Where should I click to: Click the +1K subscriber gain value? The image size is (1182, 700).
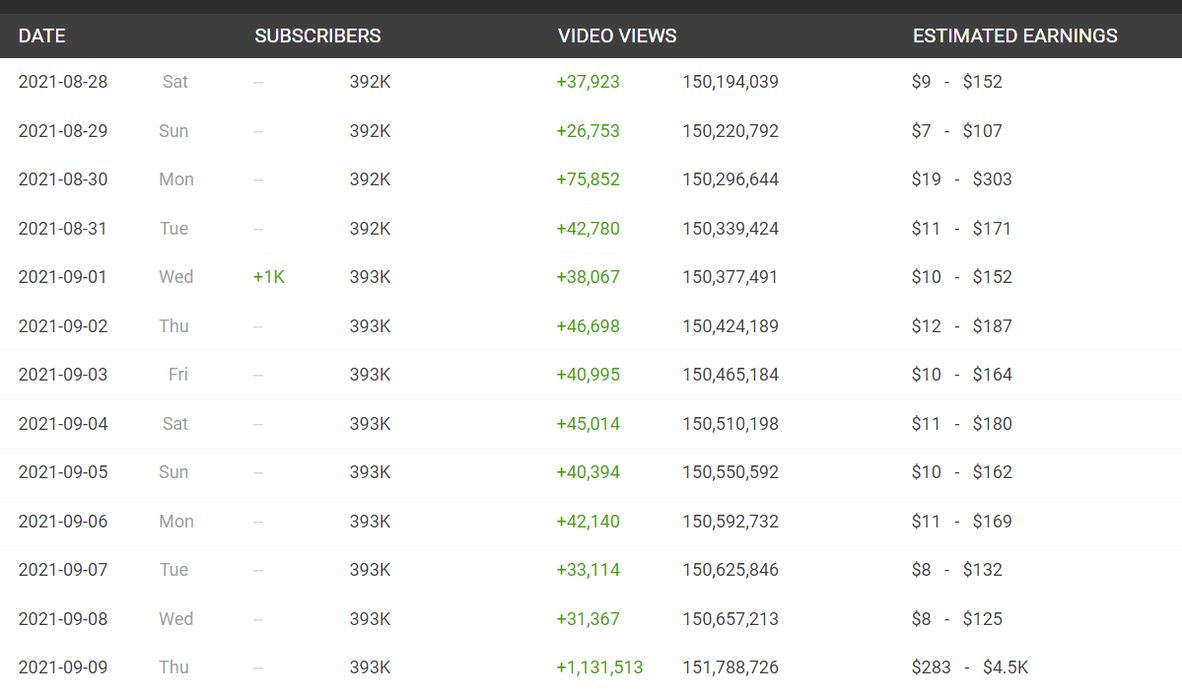[x=269, y=277]
